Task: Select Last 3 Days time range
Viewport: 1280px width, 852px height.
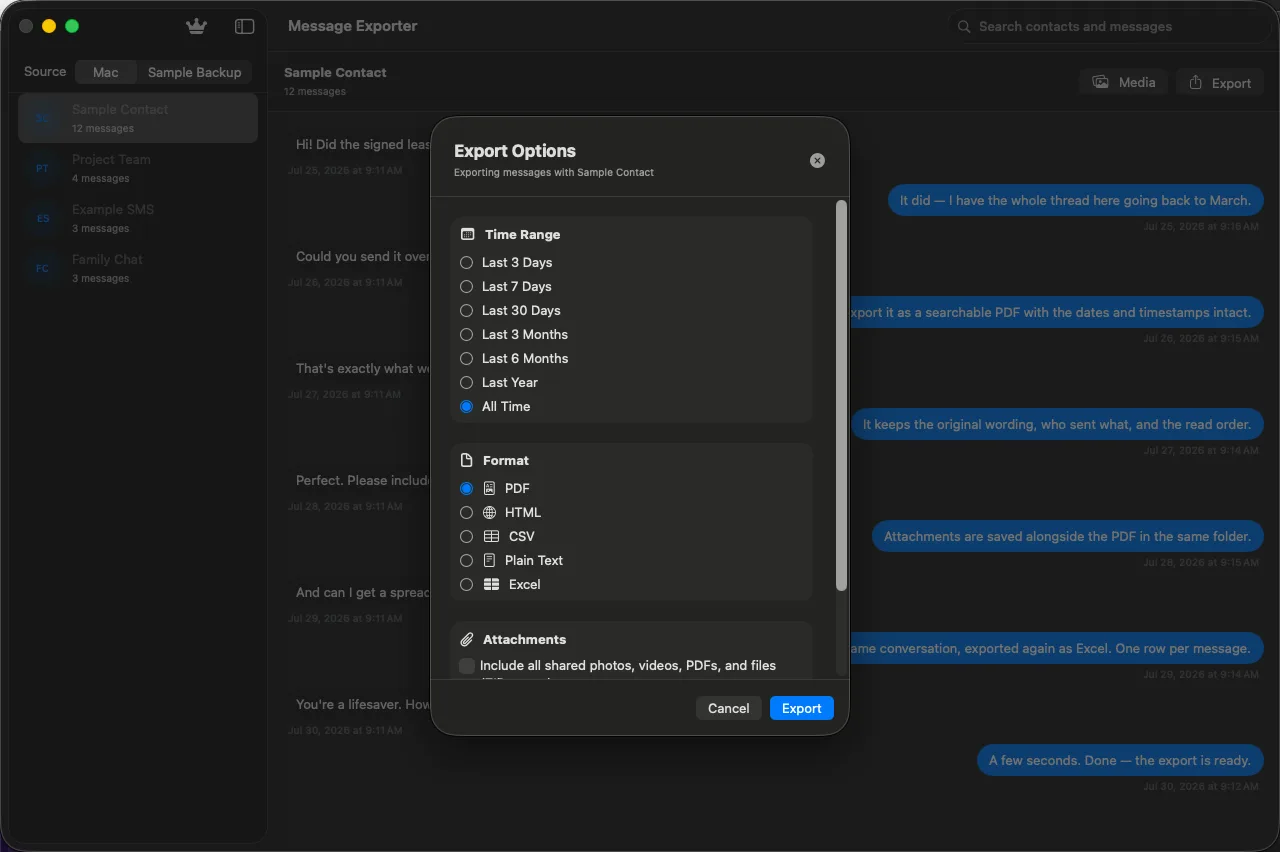Action: point(466,262)
